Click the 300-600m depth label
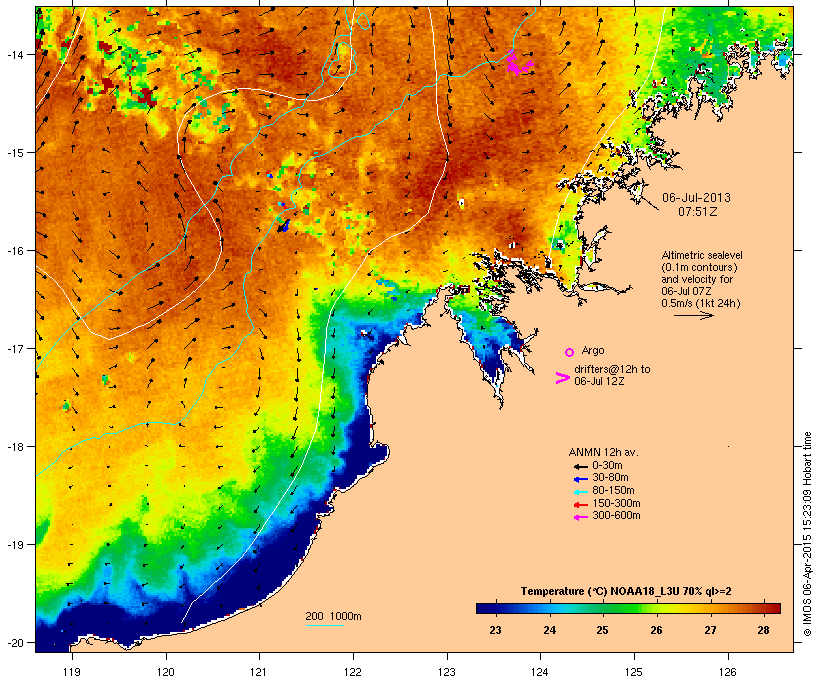Image resolution: width=820 pixels, height=680 pixels. [x=616, y=516]
